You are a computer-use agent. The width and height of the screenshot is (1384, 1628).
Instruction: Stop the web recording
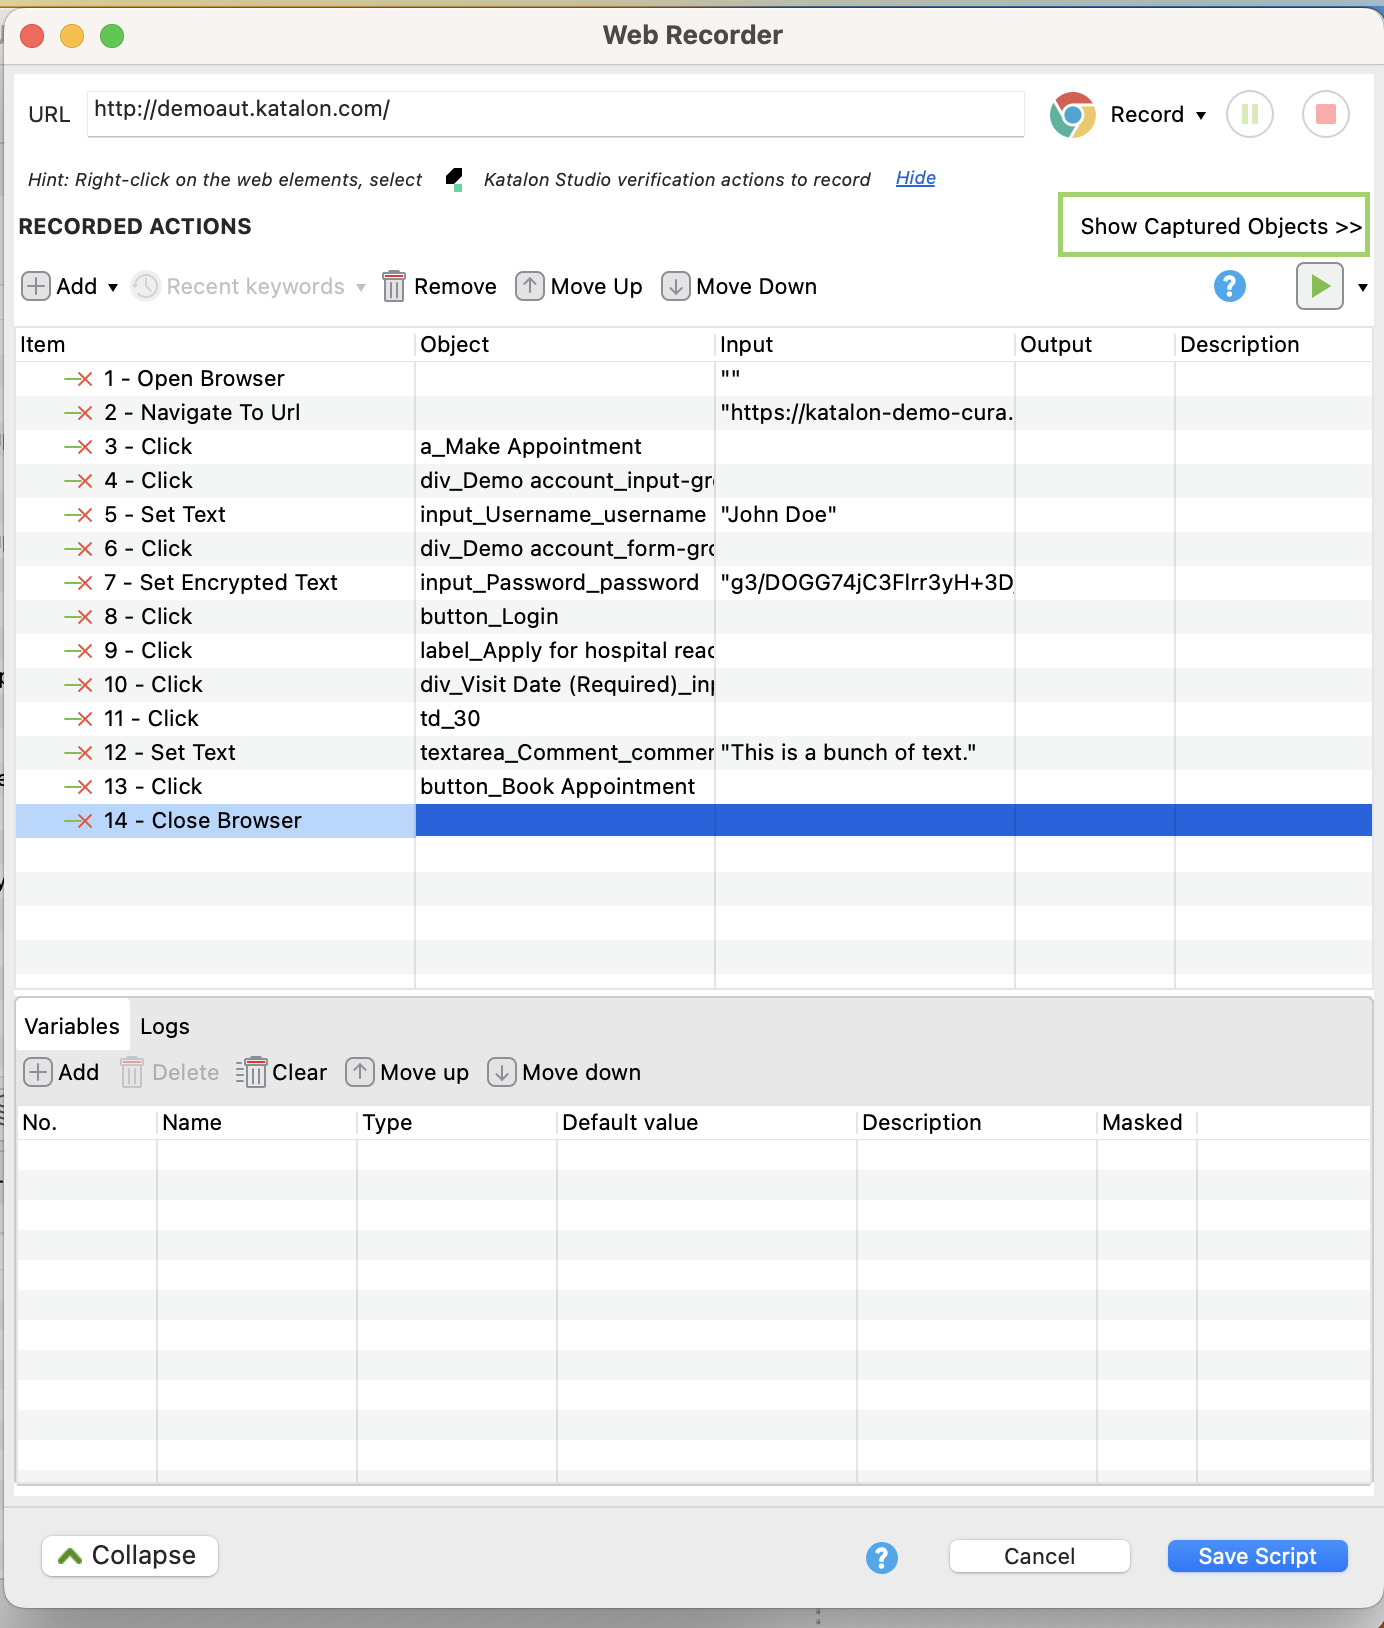coord(1325,114)
